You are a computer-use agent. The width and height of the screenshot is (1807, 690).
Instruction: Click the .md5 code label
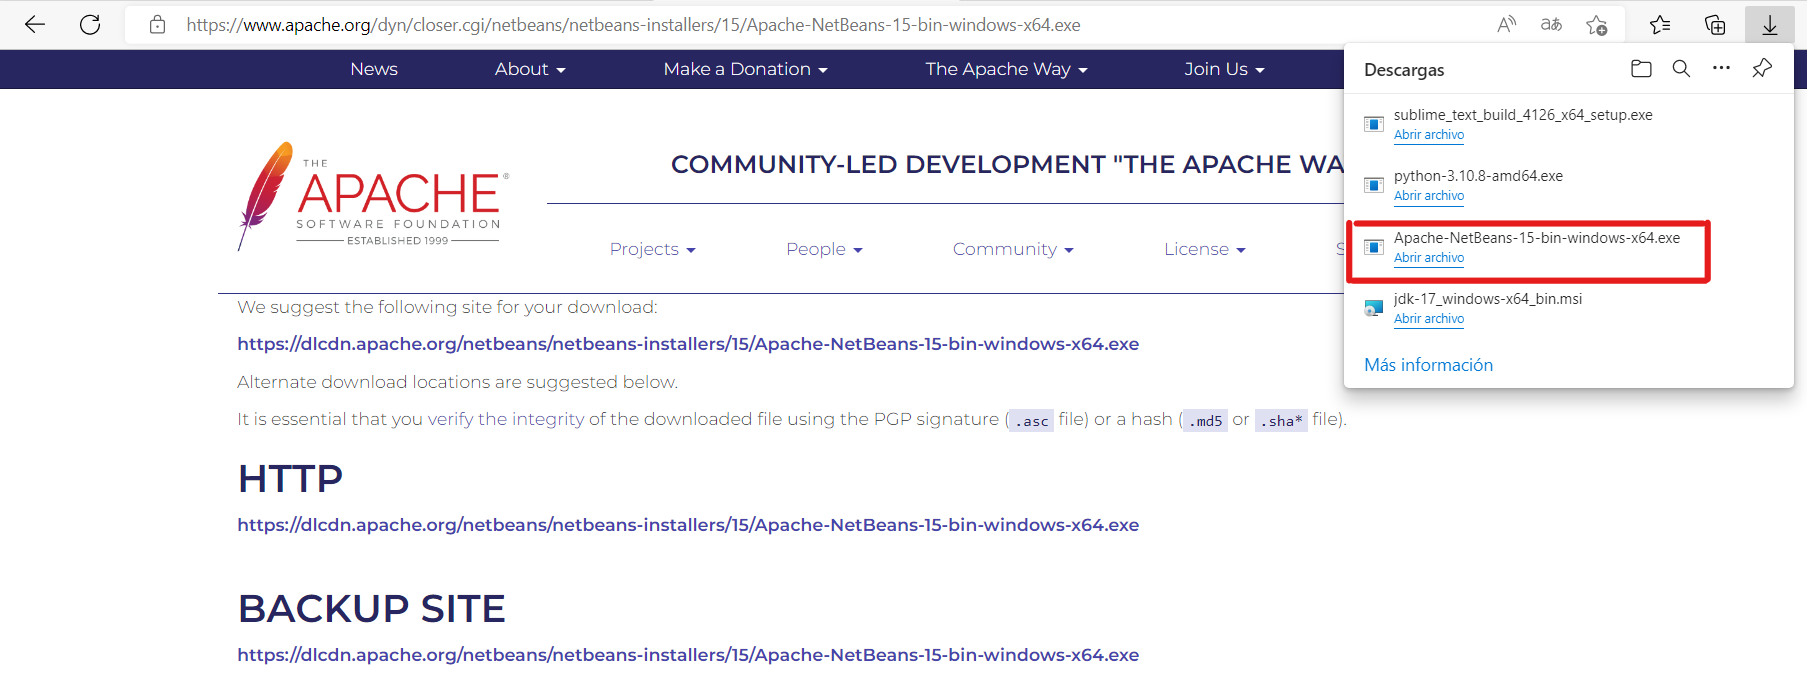coord(1205,421)
